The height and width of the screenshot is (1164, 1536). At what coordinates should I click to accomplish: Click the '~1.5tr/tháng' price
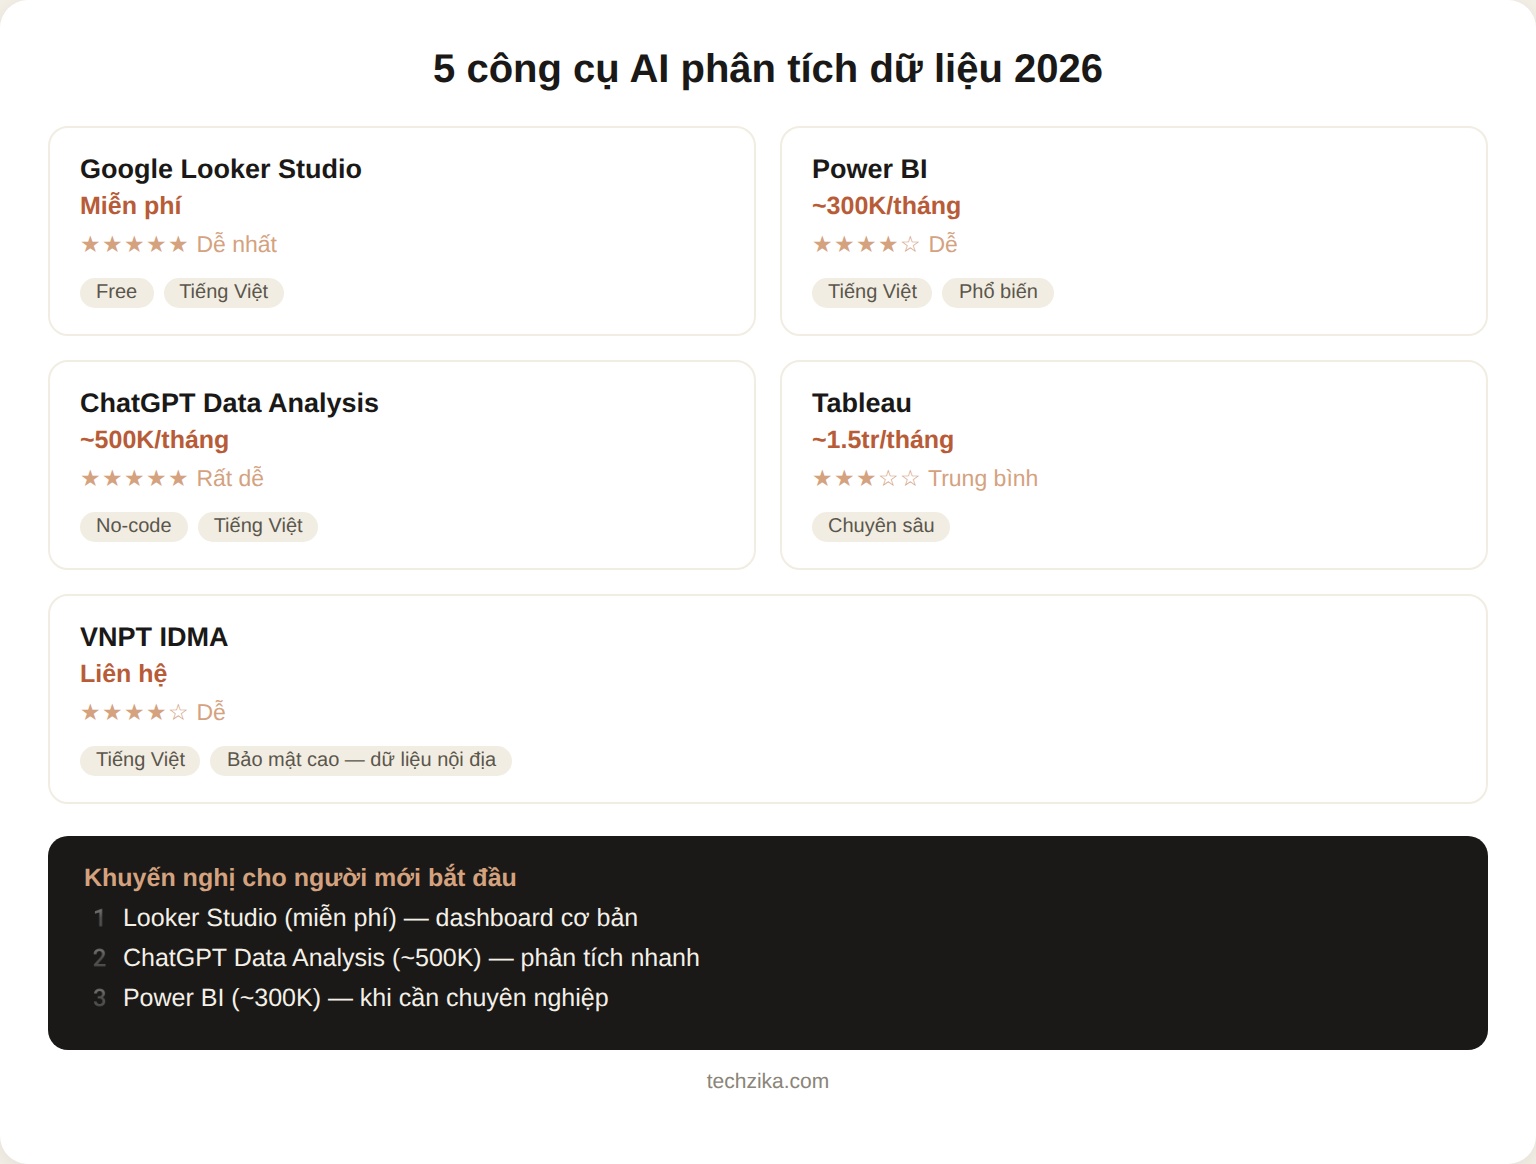[x=883, y=440]
